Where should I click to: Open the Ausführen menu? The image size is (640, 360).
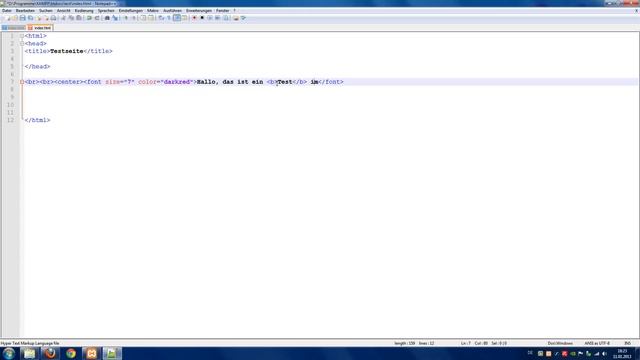(x=172, y=11)
